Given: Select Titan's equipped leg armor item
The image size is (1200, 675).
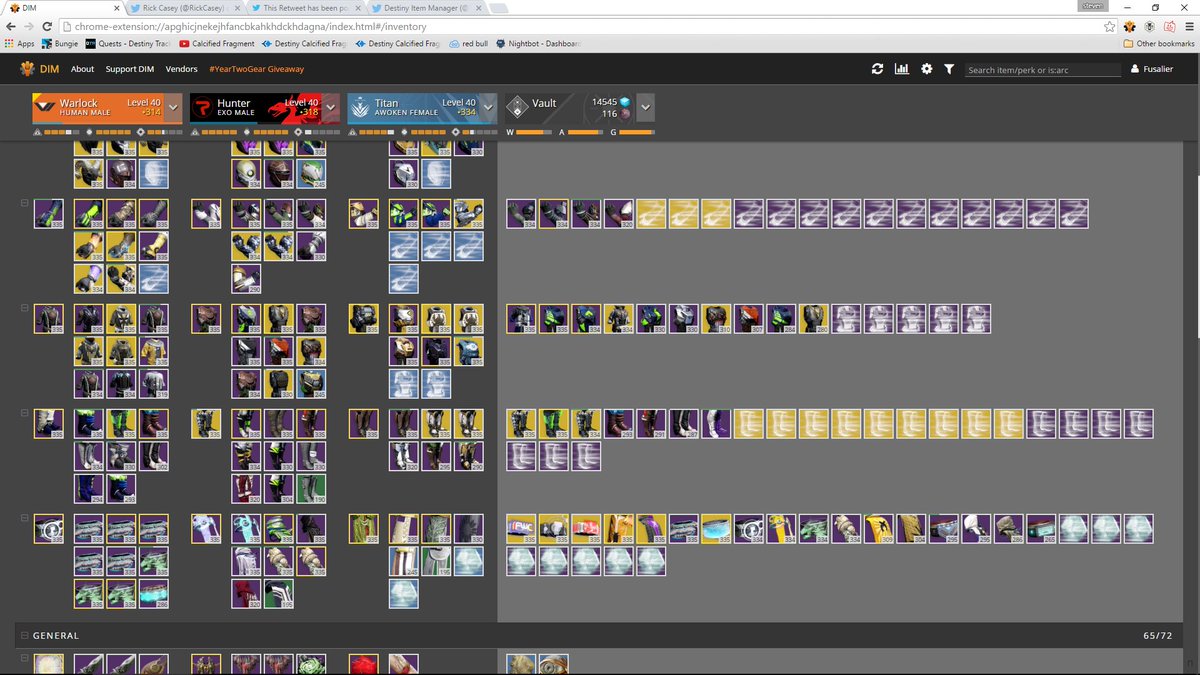Looking at the screenshot, I should pos(364,424).
